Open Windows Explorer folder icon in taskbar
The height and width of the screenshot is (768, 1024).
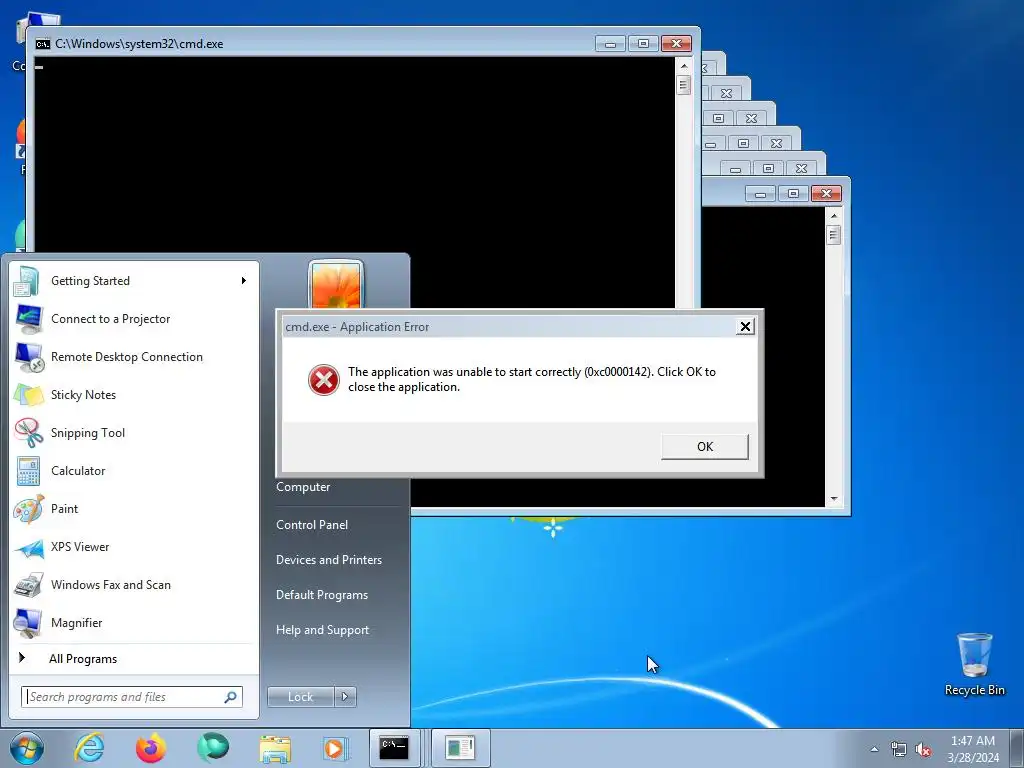[x=276, y=748]
